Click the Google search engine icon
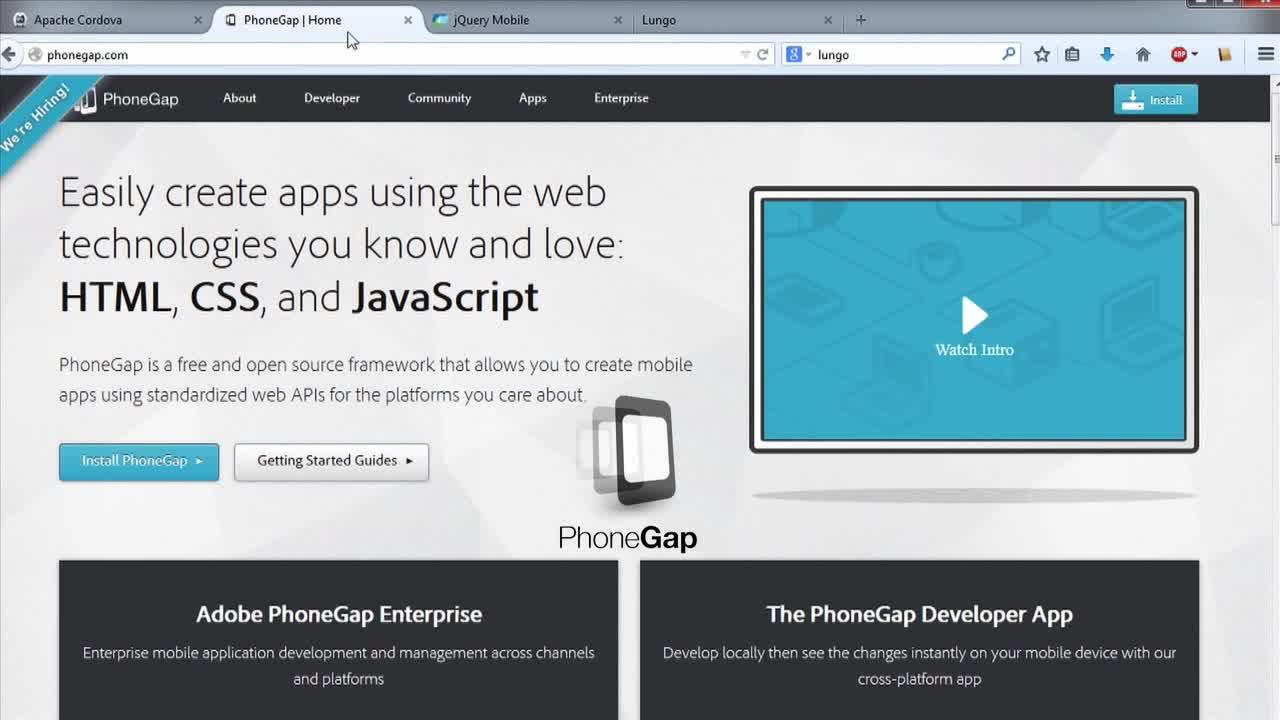Screen dimensions: 1280x720 pyautogui.click(x=794, y=55)
